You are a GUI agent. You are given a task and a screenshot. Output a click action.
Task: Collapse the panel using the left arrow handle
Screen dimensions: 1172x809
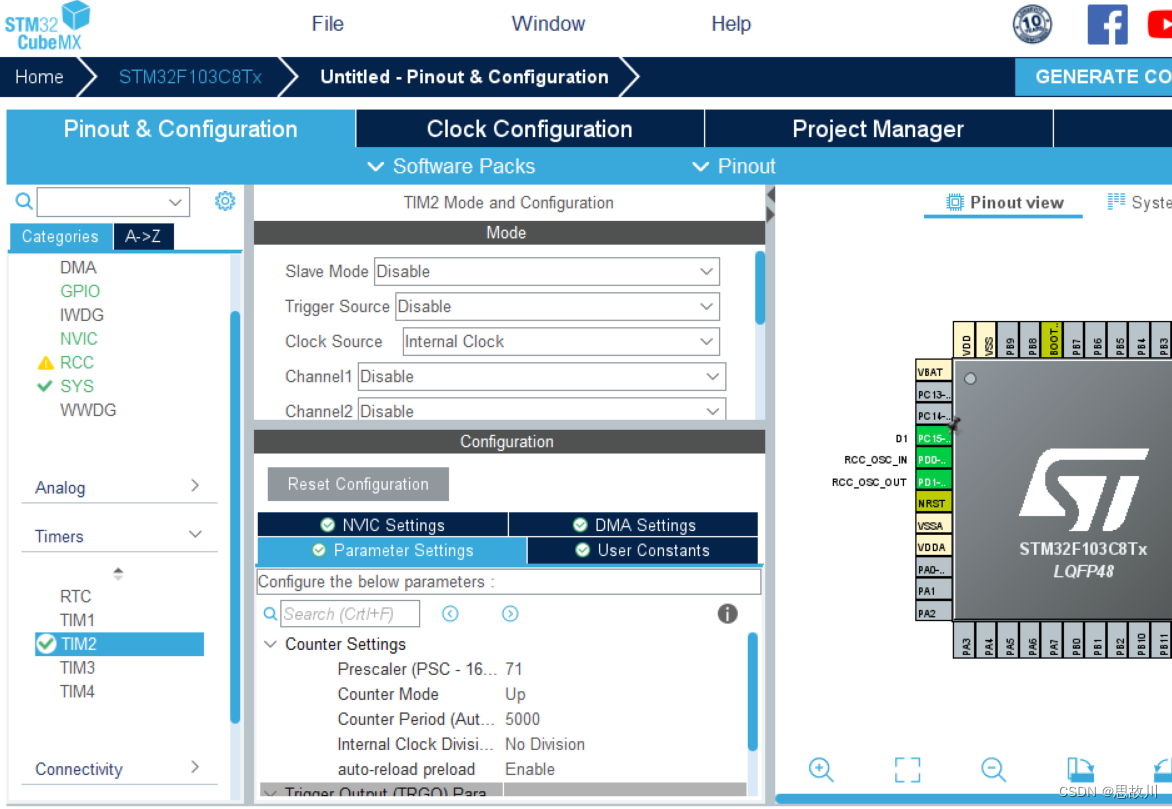pos(771,195)
